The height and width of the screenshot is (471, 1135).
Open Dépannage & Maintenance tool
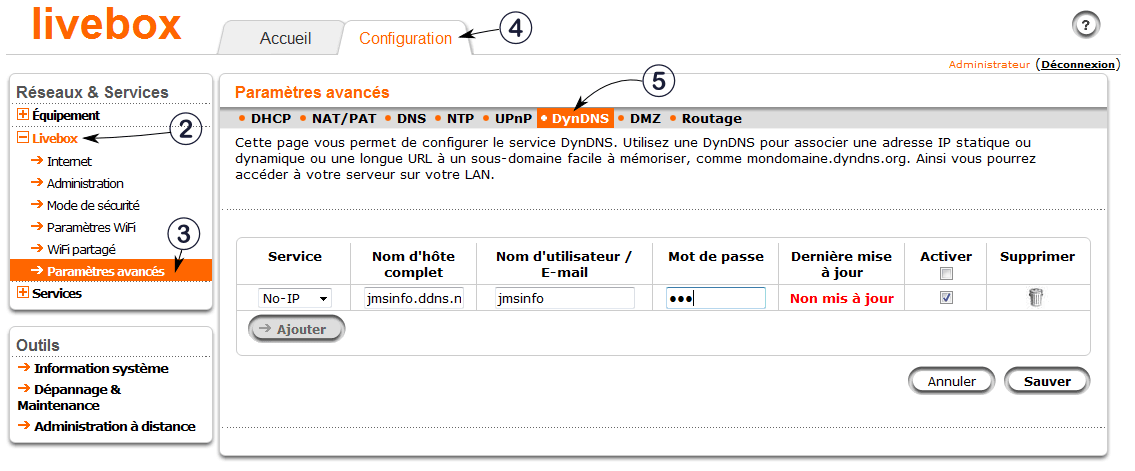pos(69,397)
